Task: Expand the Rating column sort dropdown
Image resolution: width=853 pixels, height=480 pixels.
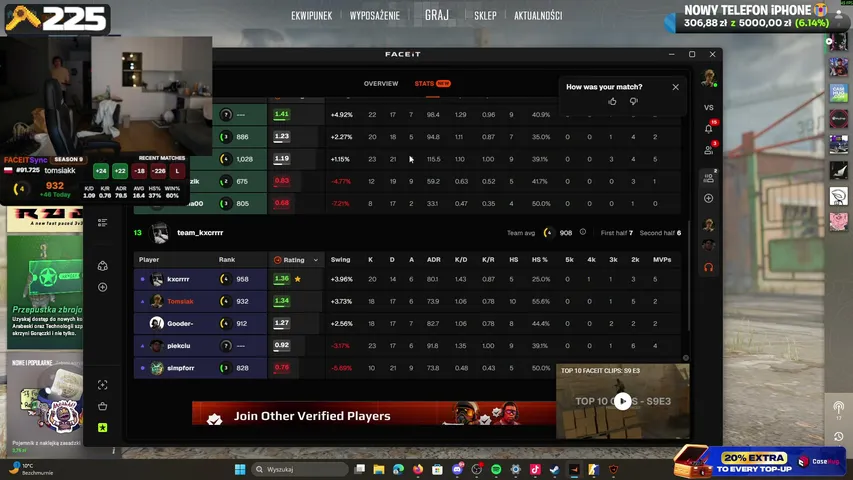Action: tap(316, 260)
